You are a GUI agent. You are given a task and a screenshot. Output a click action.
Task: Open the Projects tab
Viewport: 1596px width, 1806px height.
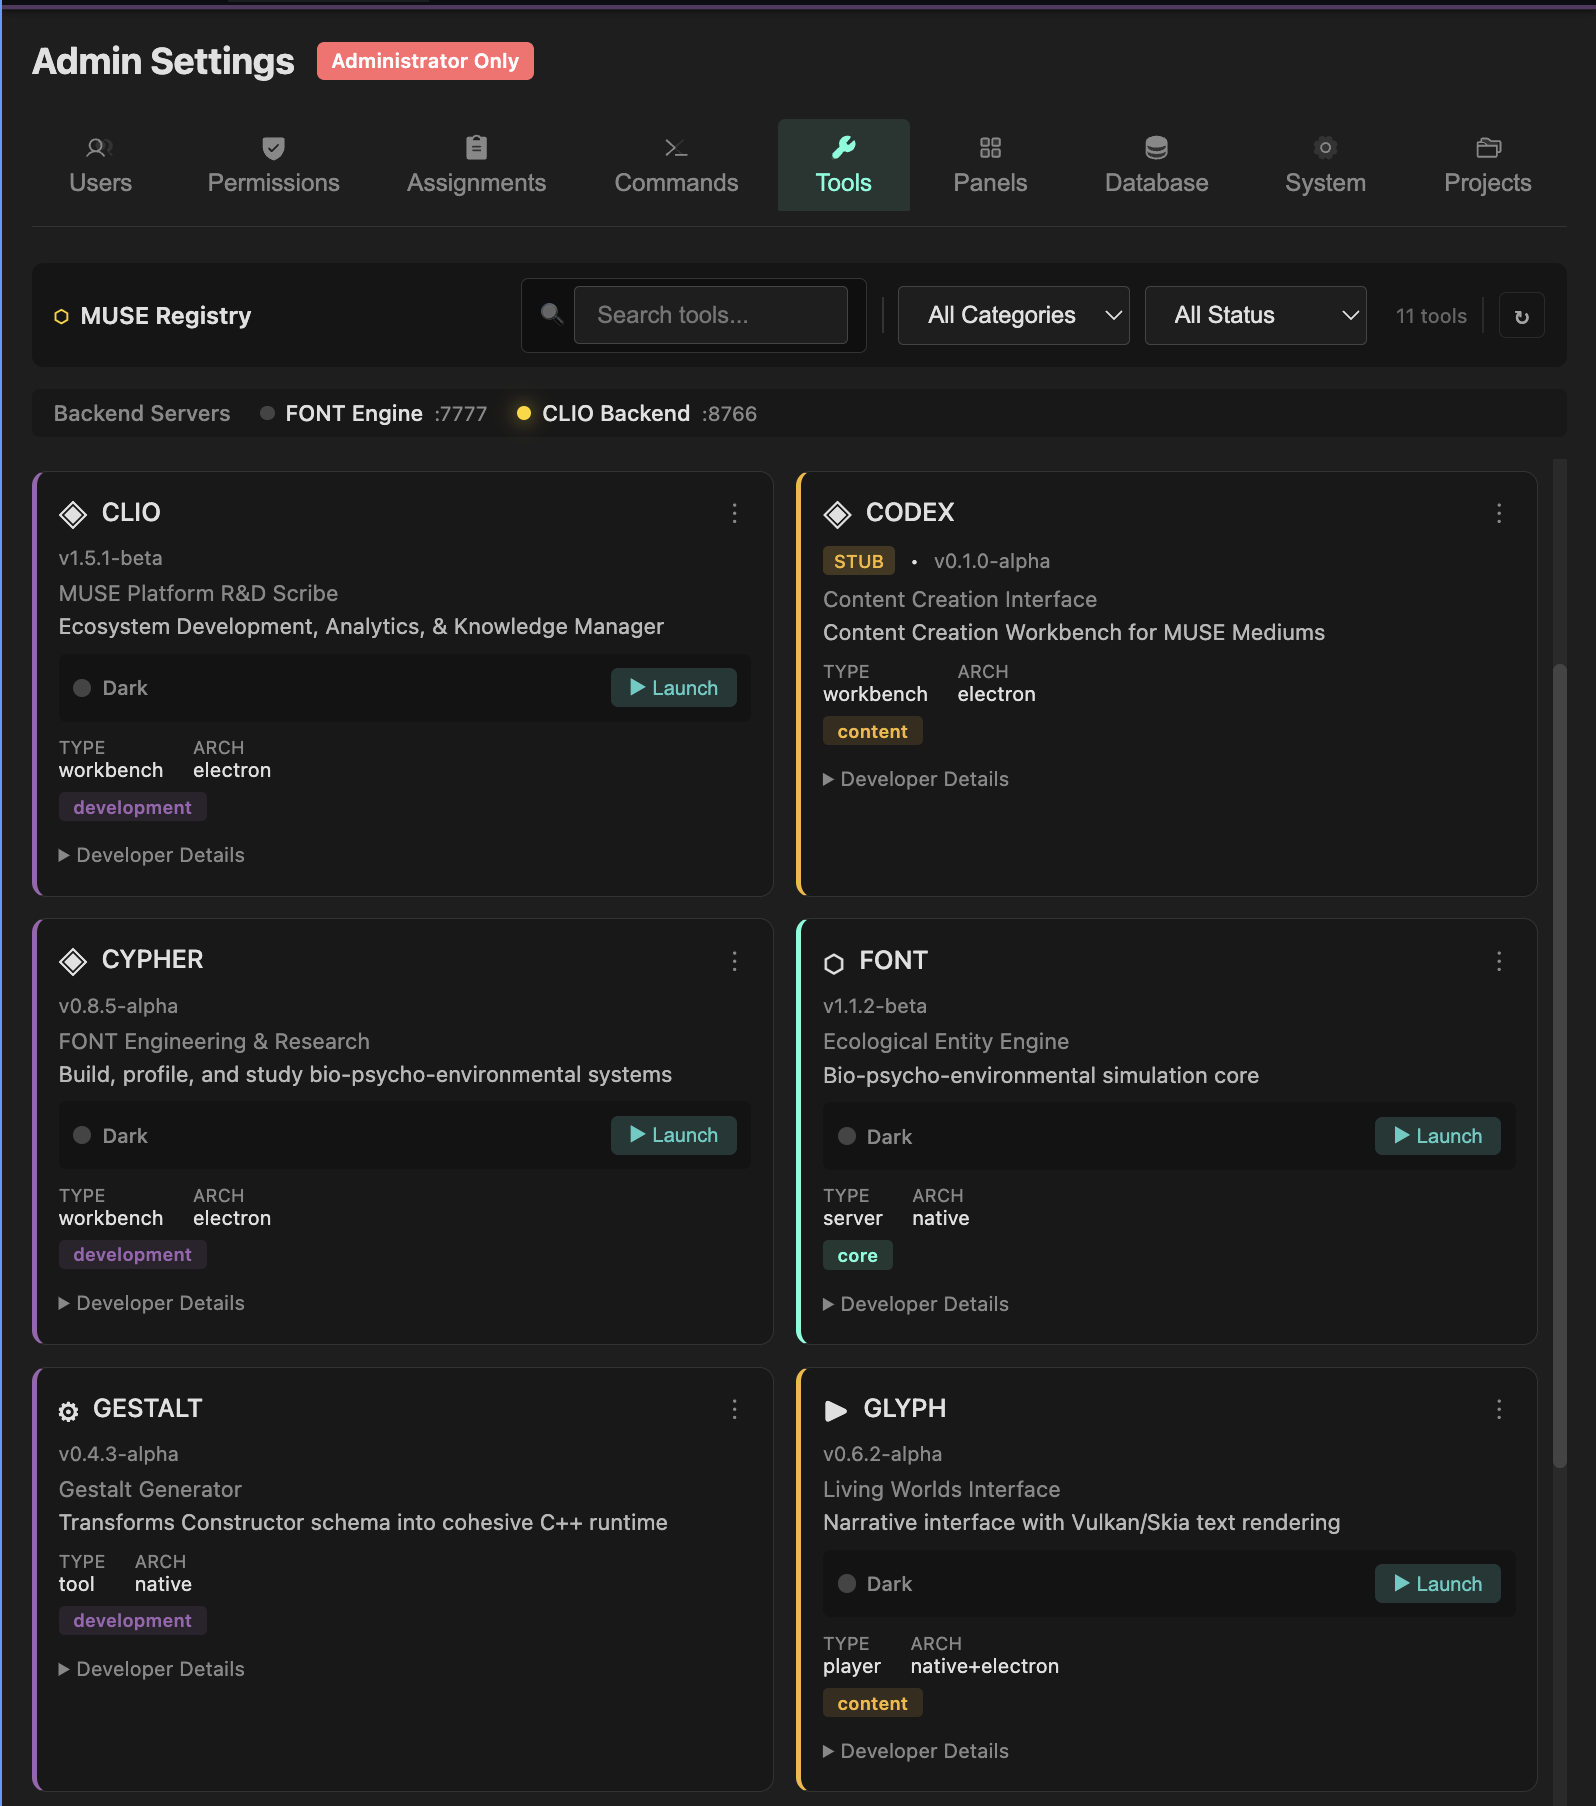(1487, 165)
